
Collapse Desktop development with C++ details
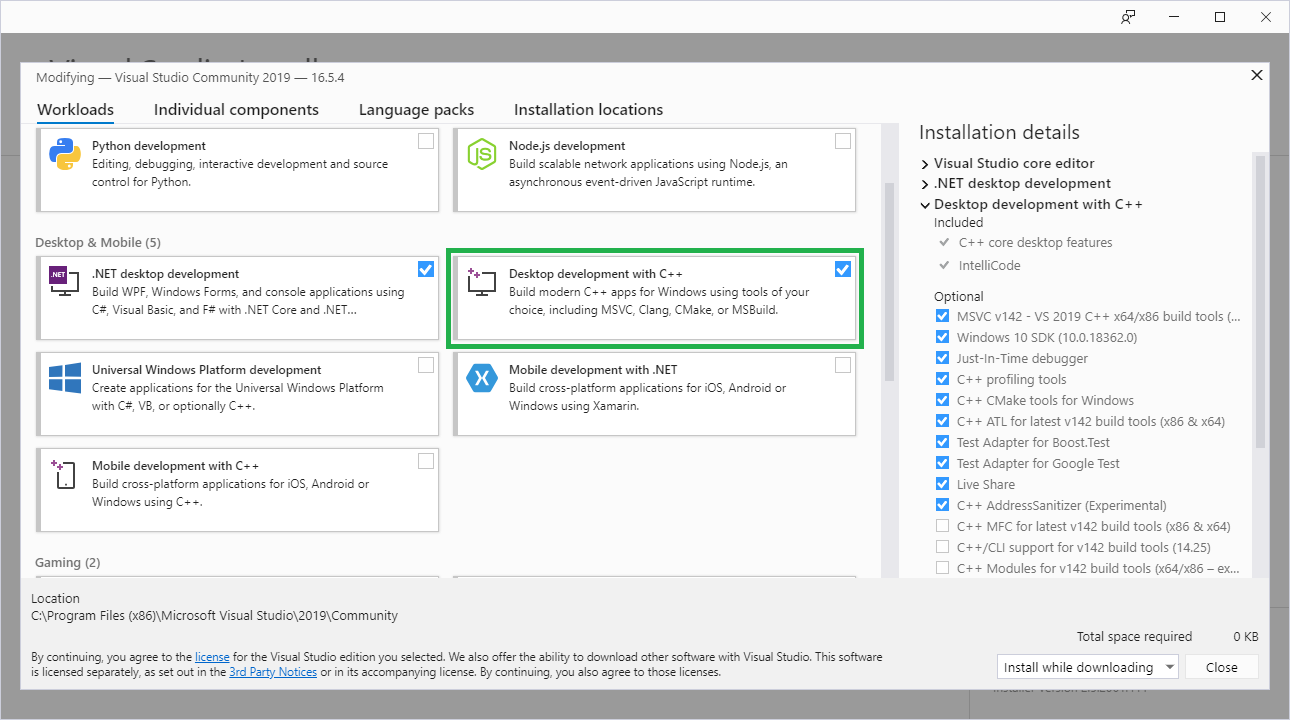coord(924,205)
